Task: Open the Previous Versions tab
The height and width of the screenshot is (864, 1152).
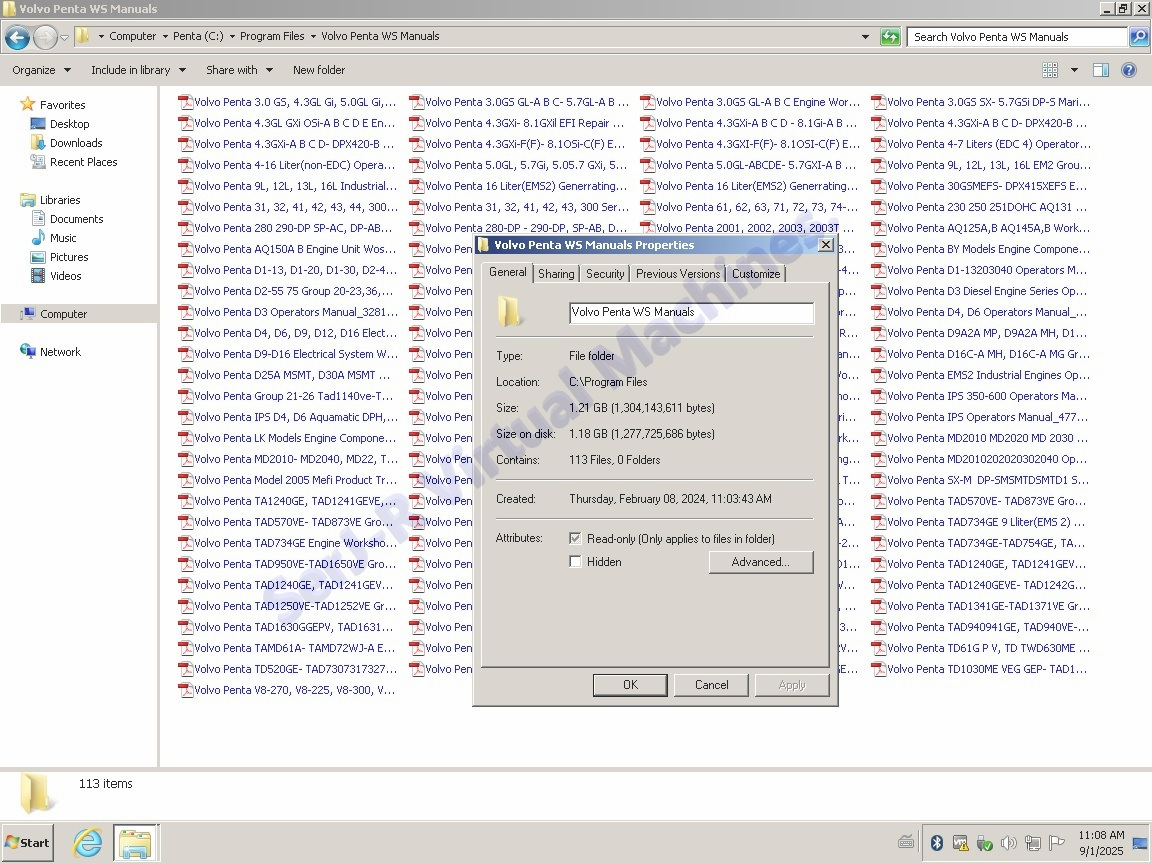Action: [677, 273]
